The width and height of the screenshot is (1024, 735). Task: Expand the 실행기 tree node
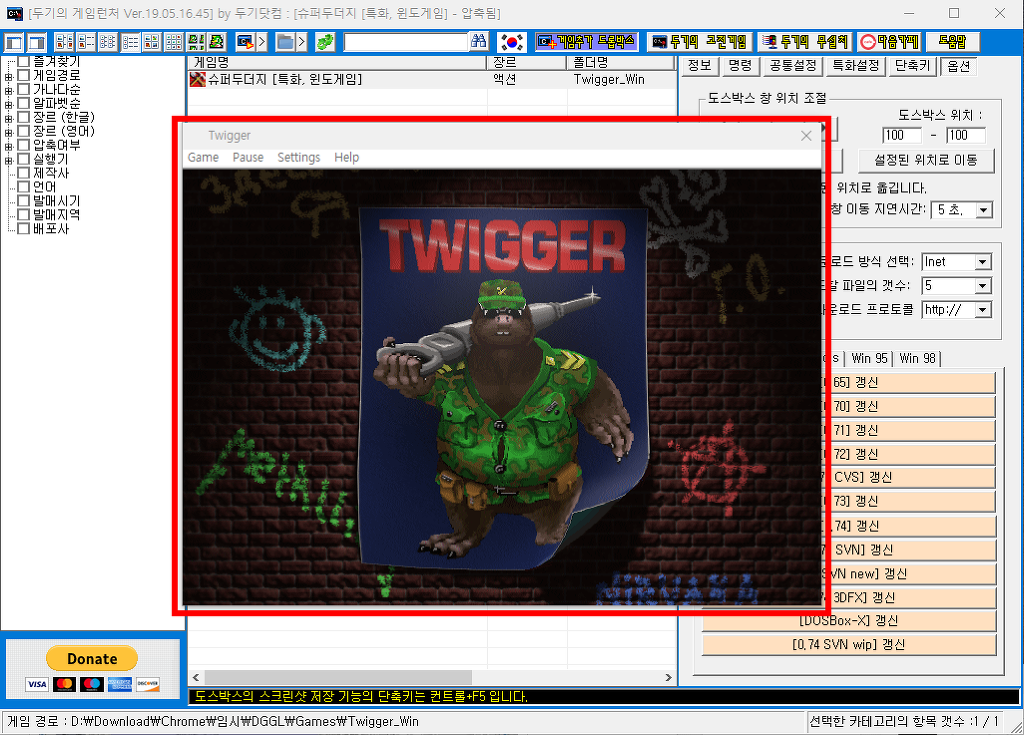8,160
